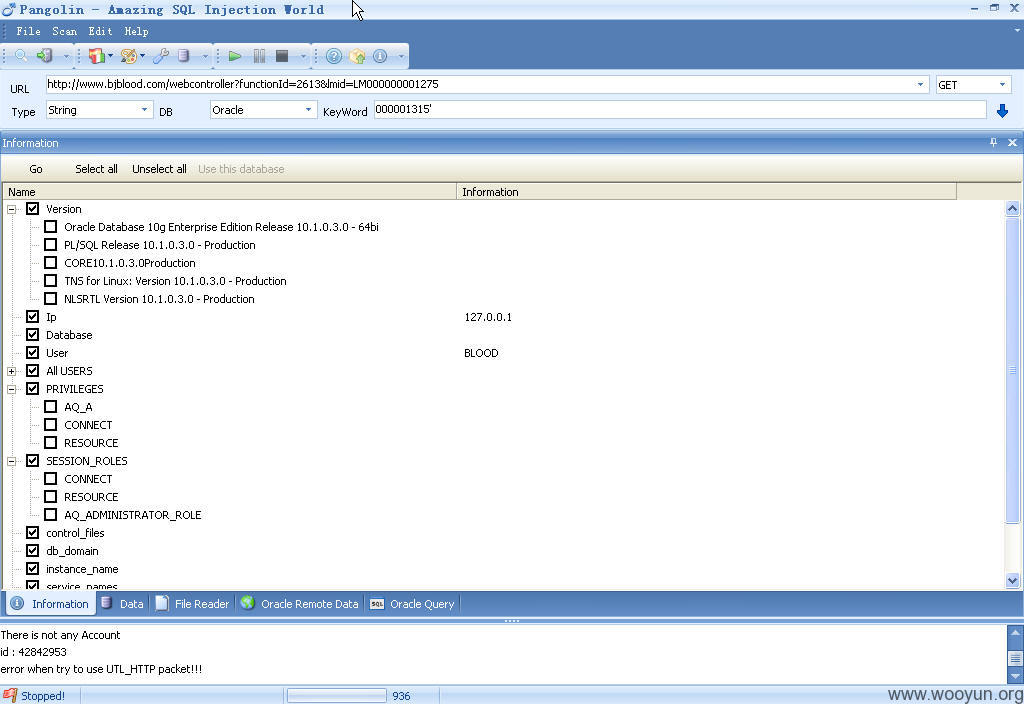Switch to the Data tab

123,604
